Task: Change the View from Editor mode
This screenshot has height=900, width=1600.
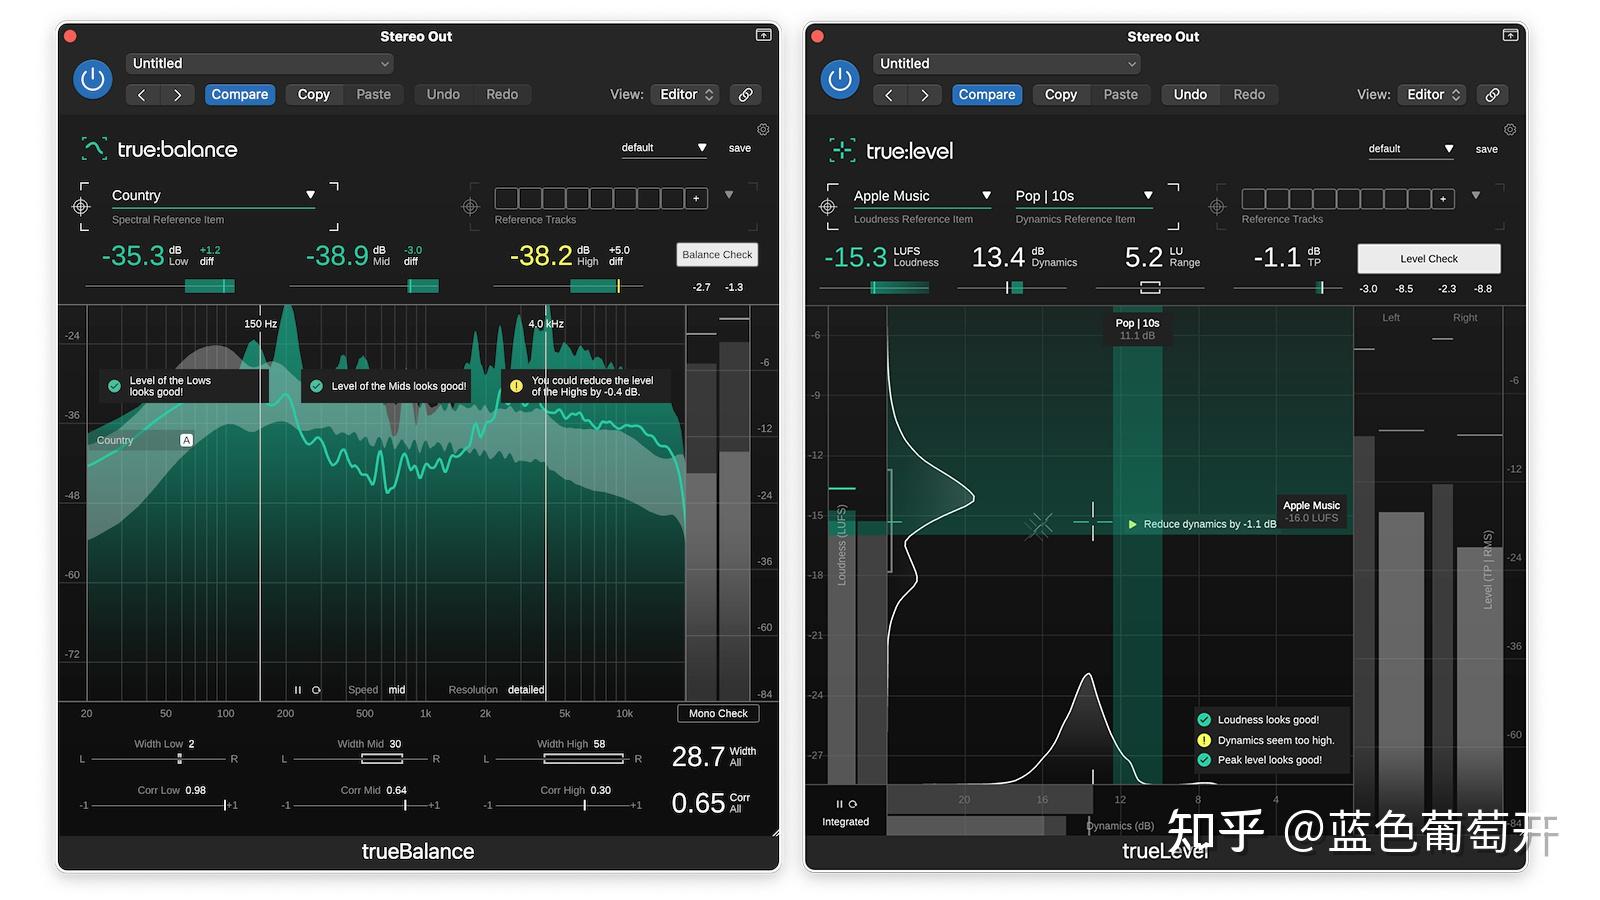Action: (685, 94)
